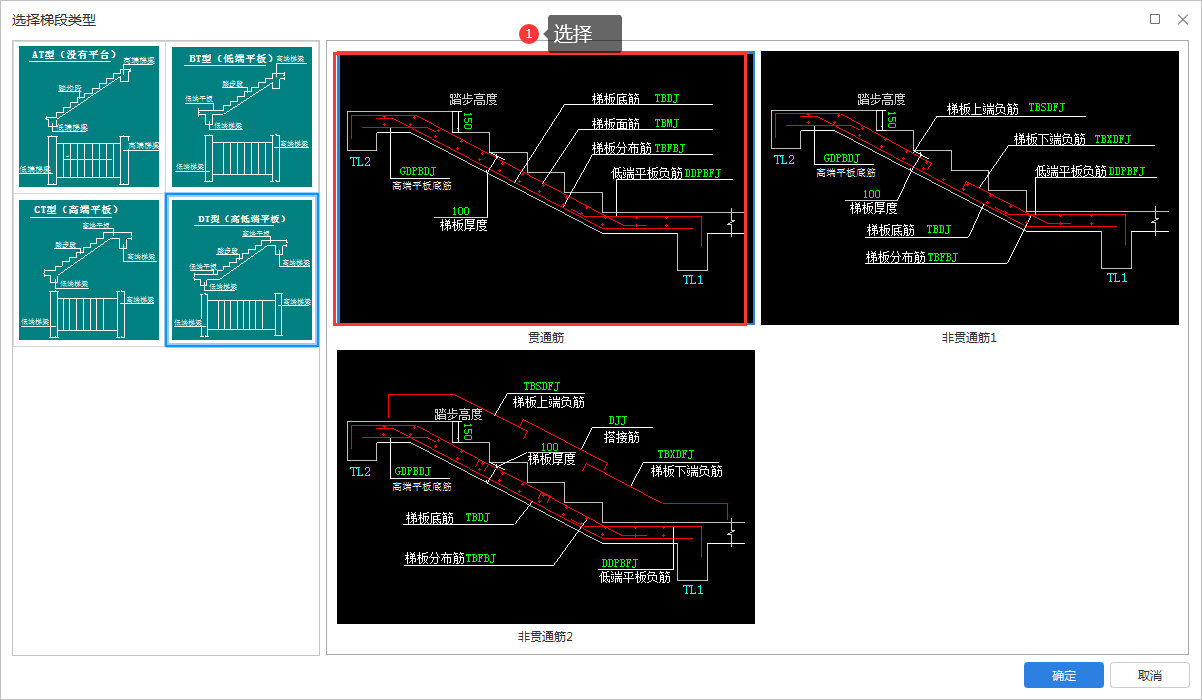The image size is (1202, 700).
Task: Select the DT型 (高低端平板) stair thumbnail
Action: click(242, 270)
